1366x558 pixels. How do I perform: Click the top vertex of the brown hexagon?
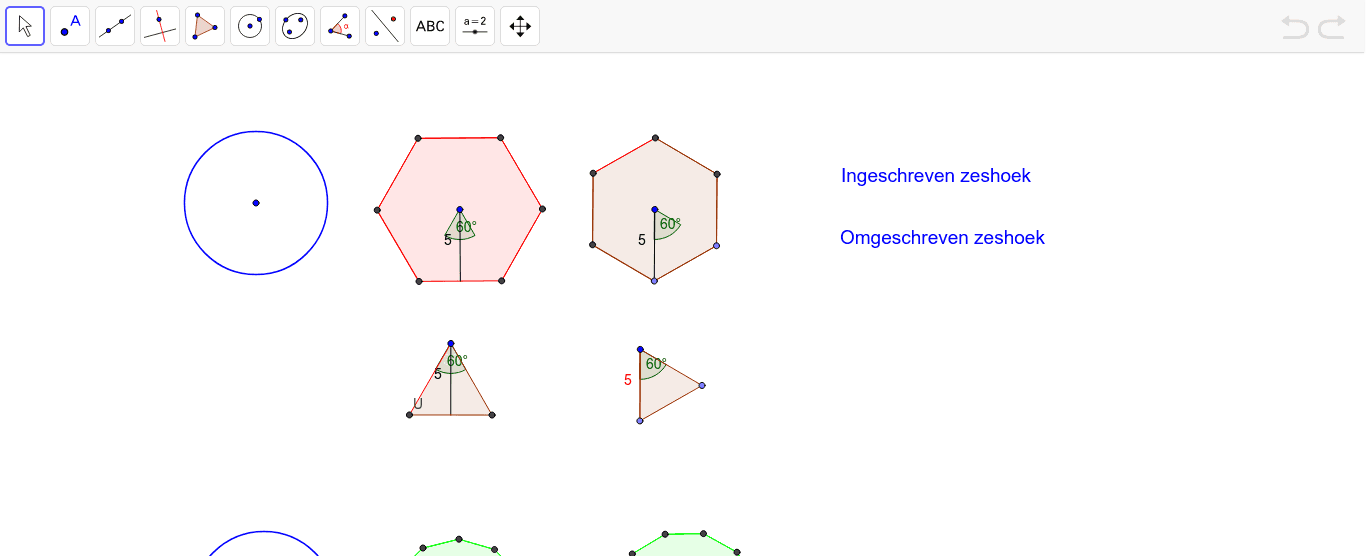[655, 138]
